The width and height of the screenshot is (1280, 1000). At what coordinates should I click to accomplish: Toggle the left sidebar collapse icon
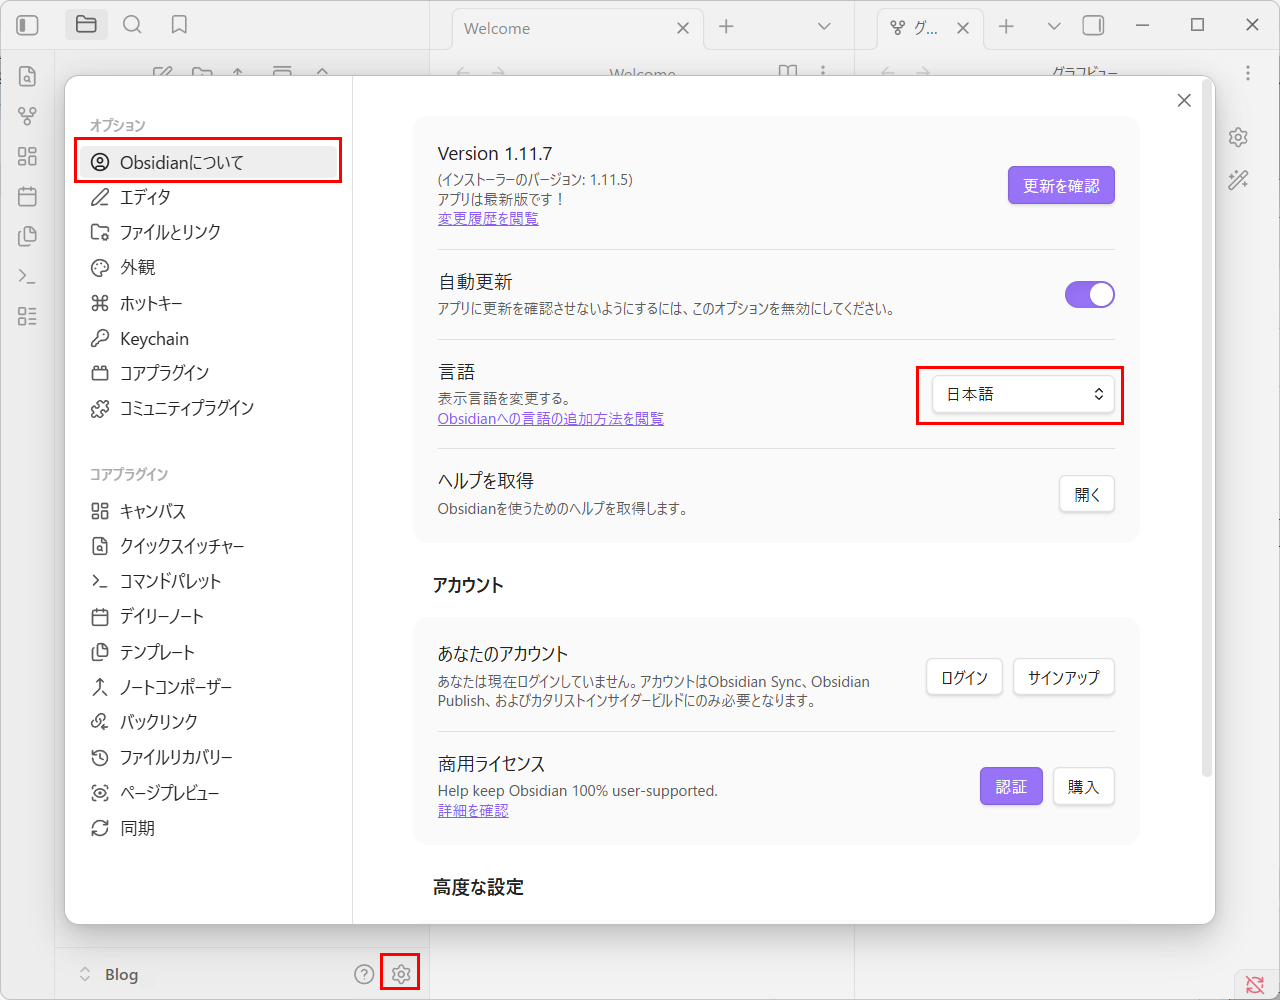28,25
